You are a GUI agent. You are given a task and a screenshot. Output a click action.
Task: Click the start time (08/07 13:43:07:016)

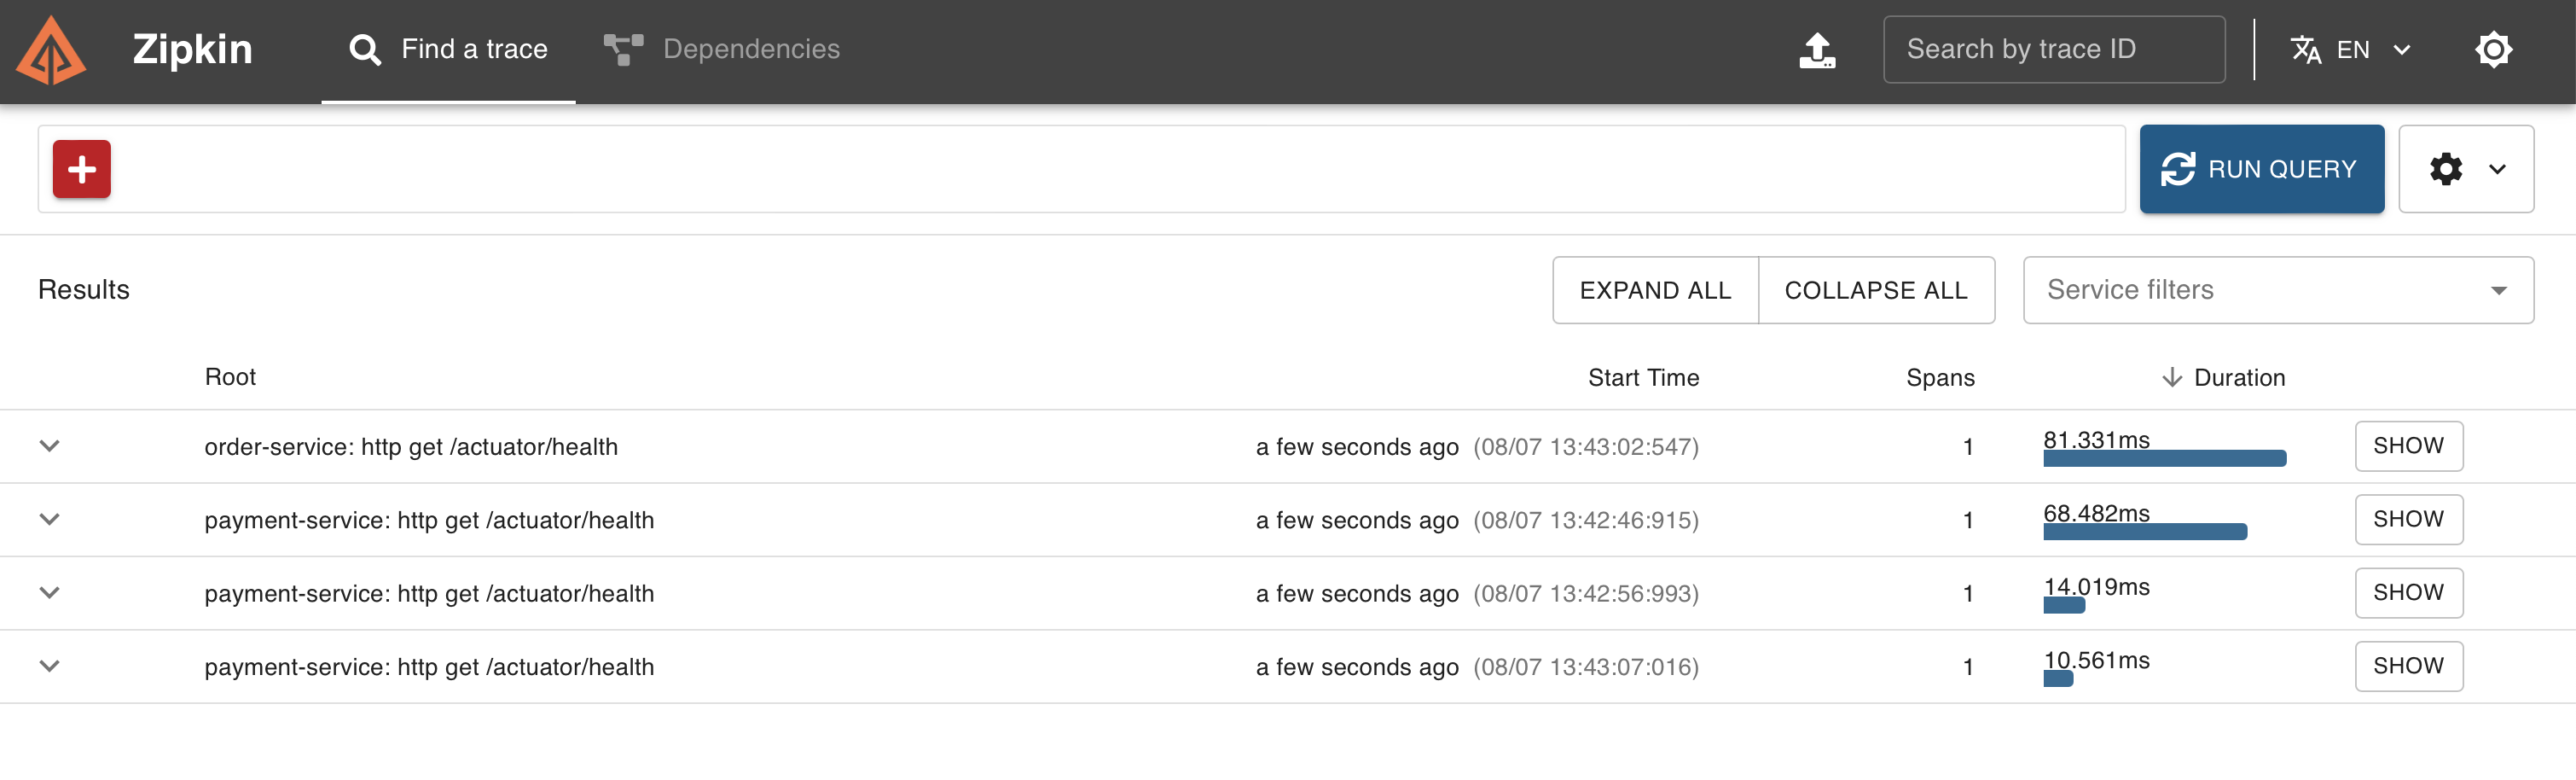coord(1586,667)
